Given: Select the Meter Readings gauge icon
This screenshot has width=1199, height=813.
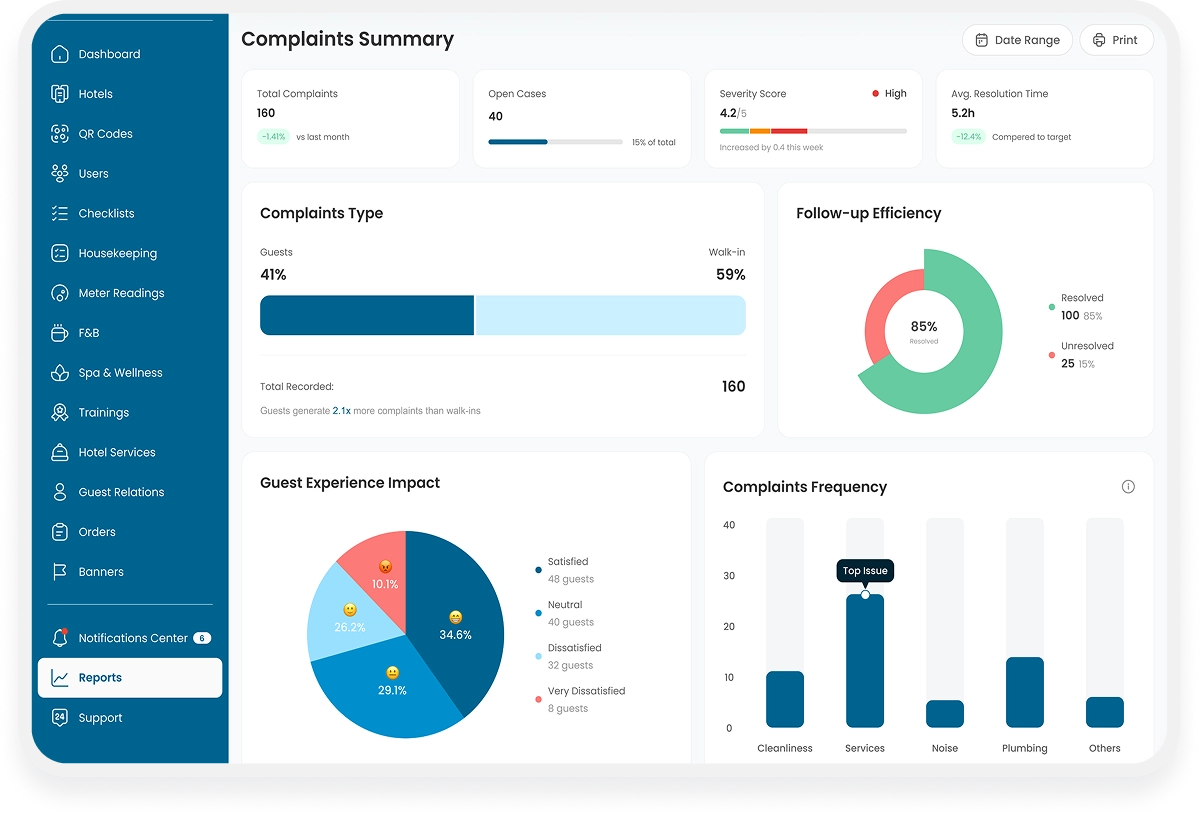Looking at the screenshot, I should pos(60,293).
